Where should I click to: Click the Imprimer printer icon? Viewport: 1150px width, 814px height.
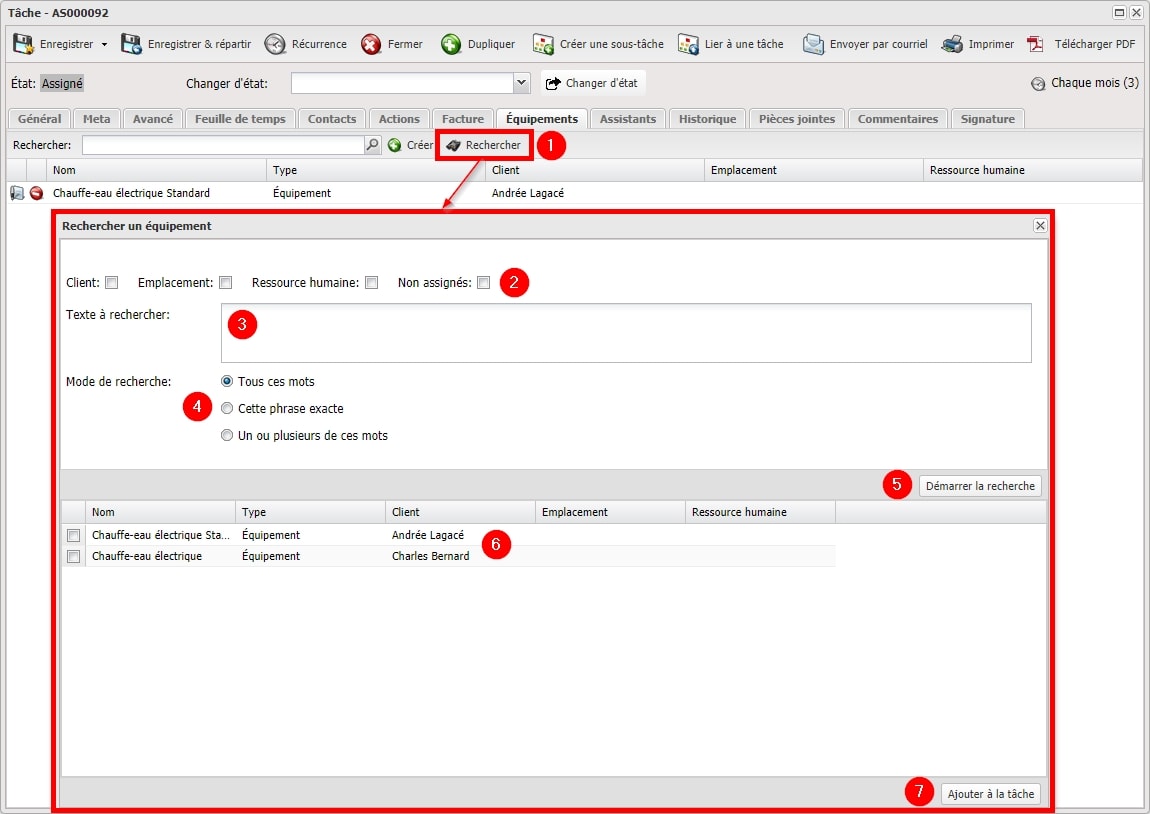pos(952,44)
